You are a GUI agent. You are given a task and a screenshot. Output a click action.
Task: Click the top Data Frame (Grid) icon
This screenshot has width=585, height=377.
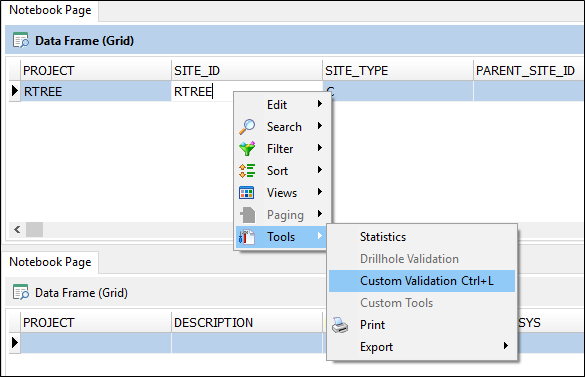[21, 40]
